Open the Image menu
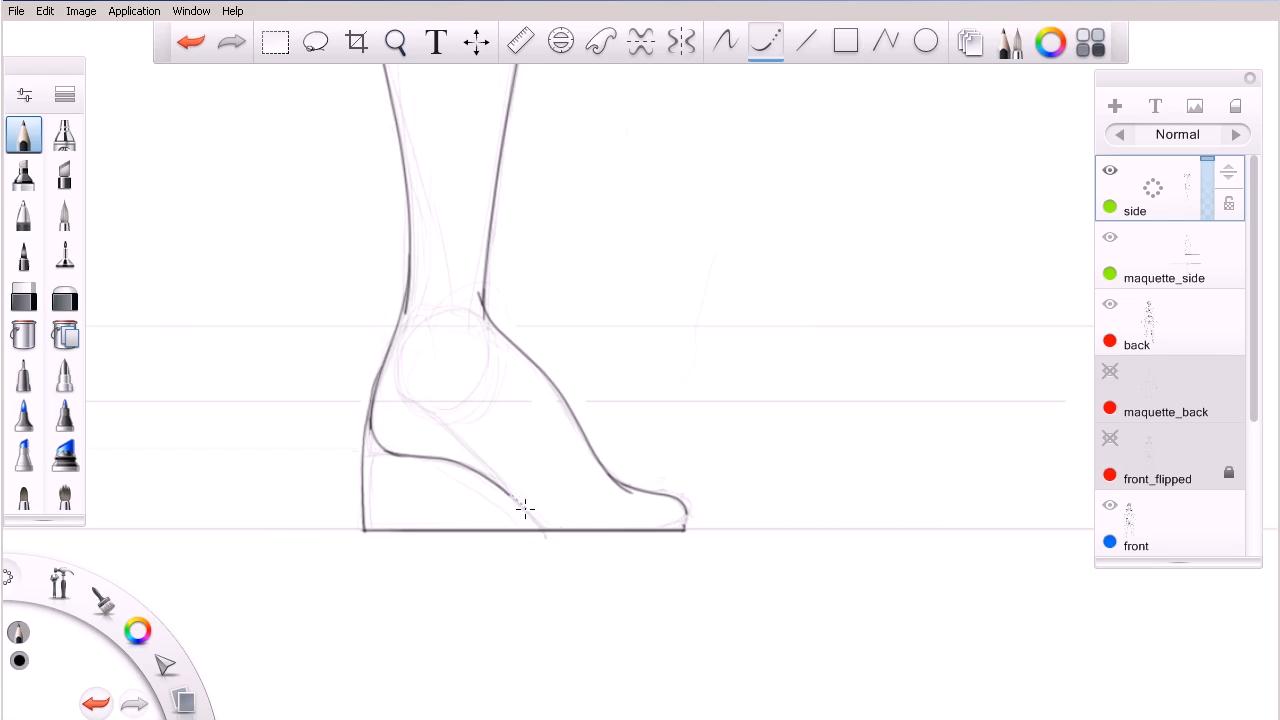 81,11
